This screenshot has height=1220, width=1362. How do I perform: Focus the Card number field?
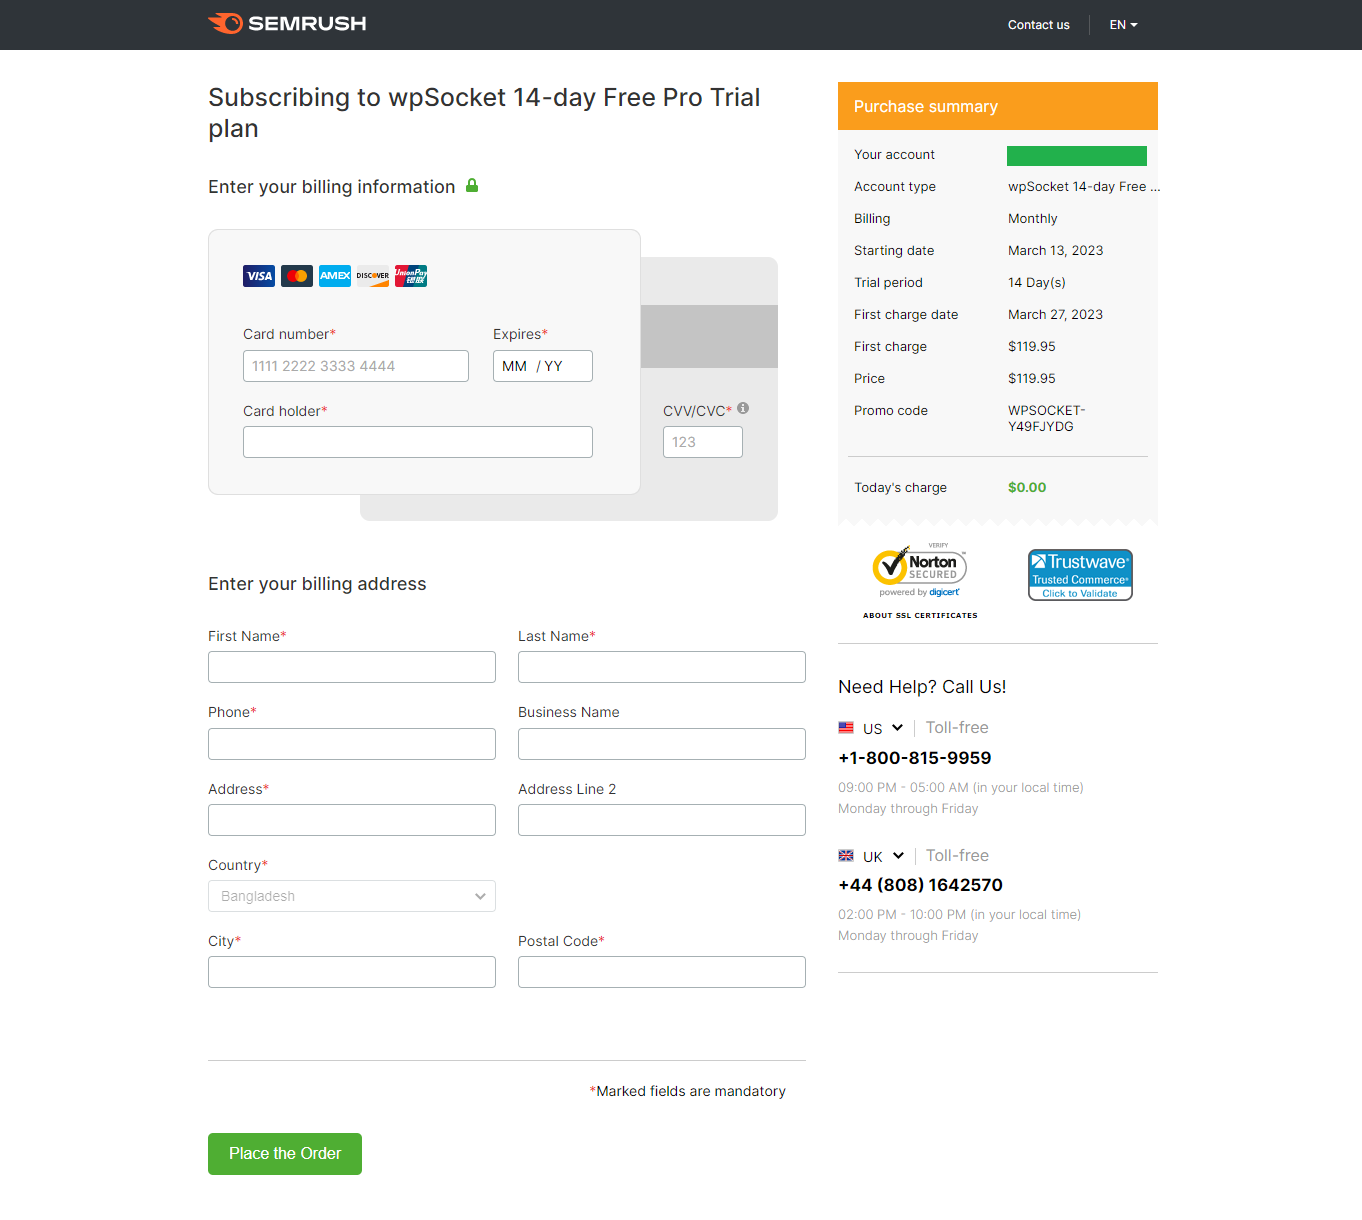(356, 366)
